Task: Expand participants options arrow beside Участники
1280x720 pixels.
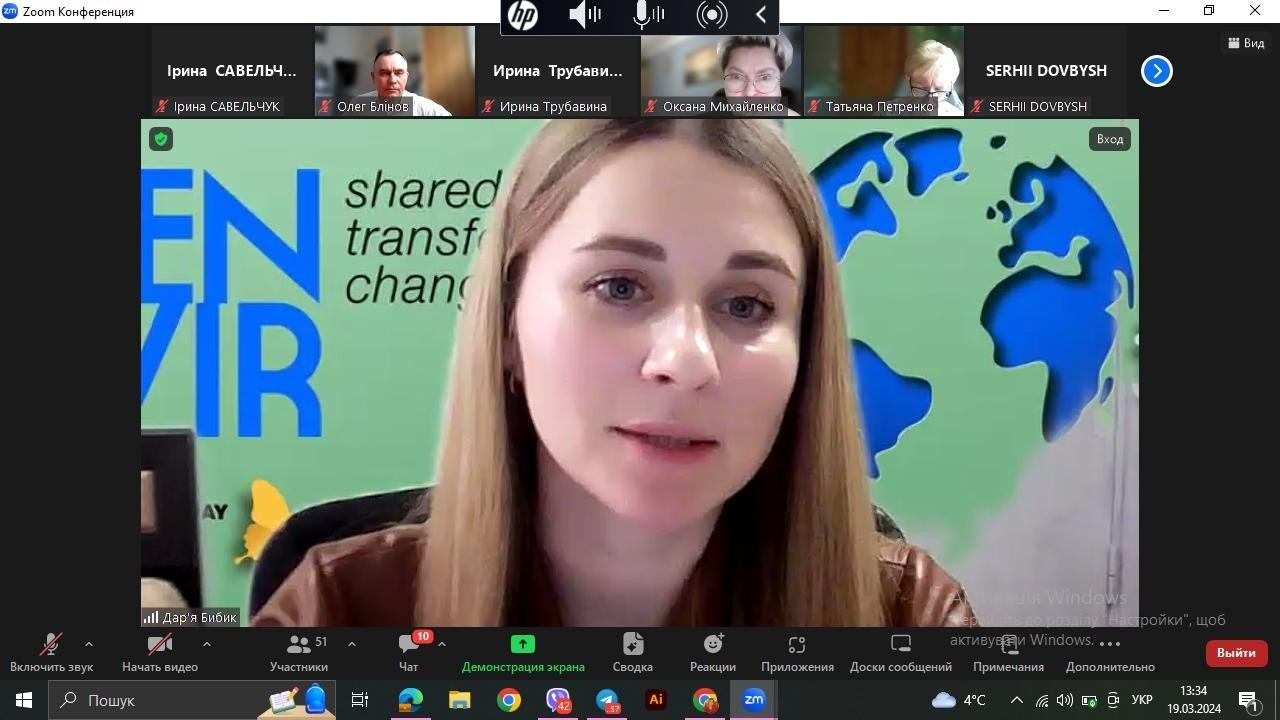Action: pos(351,645)
